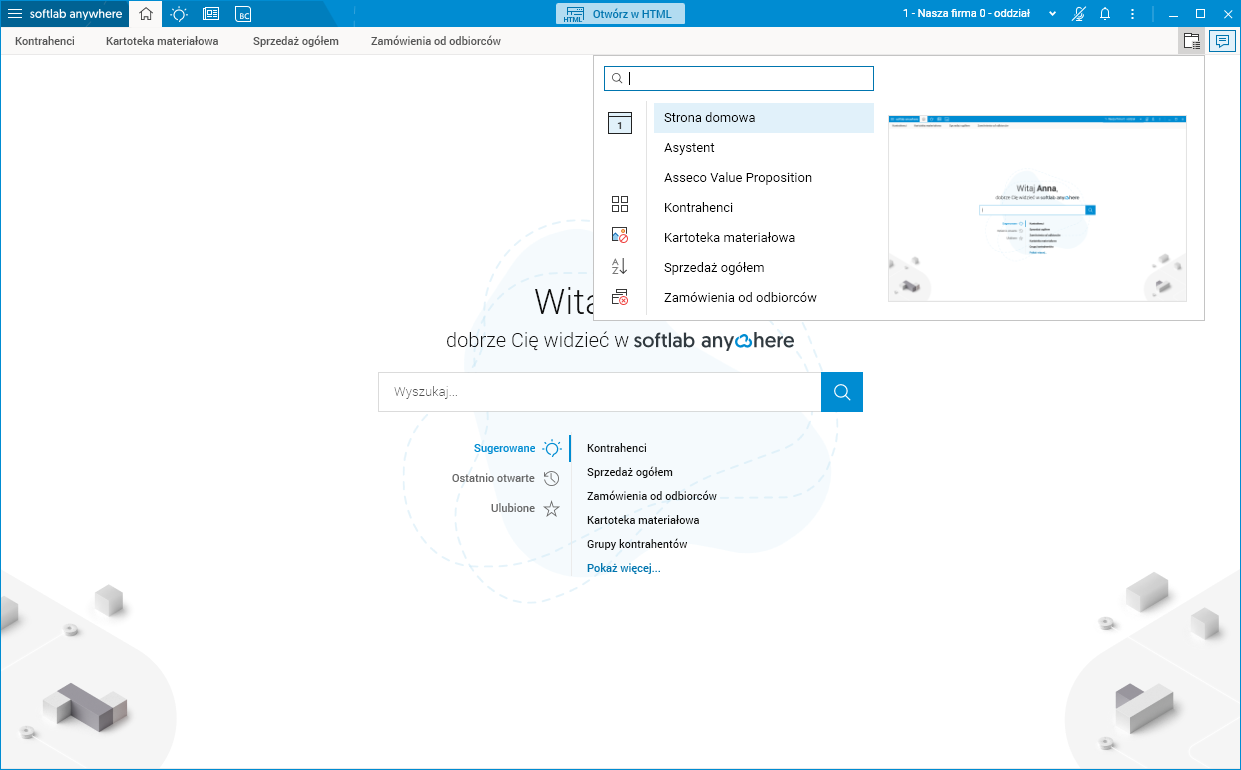Open the three-dot more options menu
1241x770 pixels.
1132,14
